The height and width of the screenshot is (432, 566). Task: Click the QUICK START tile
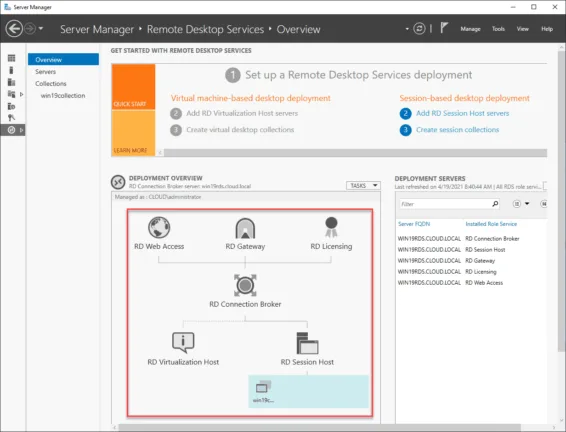click(134, 87)
